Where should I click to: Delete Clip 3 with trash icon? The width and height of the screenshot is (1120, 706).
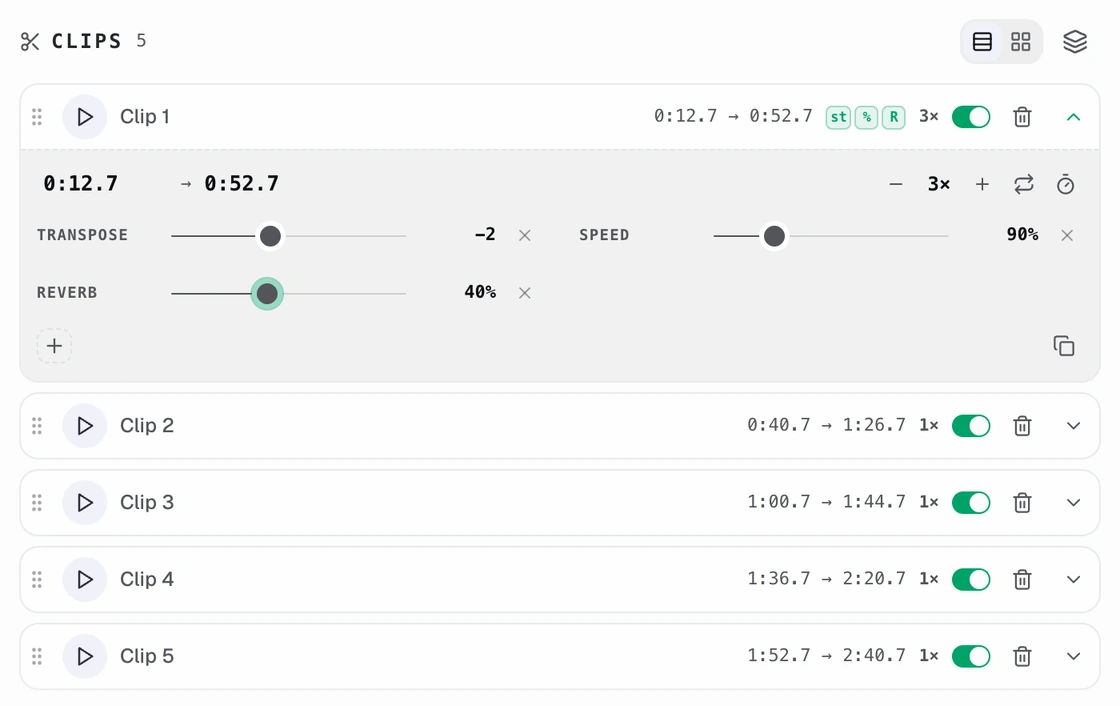coord(1022,502)
